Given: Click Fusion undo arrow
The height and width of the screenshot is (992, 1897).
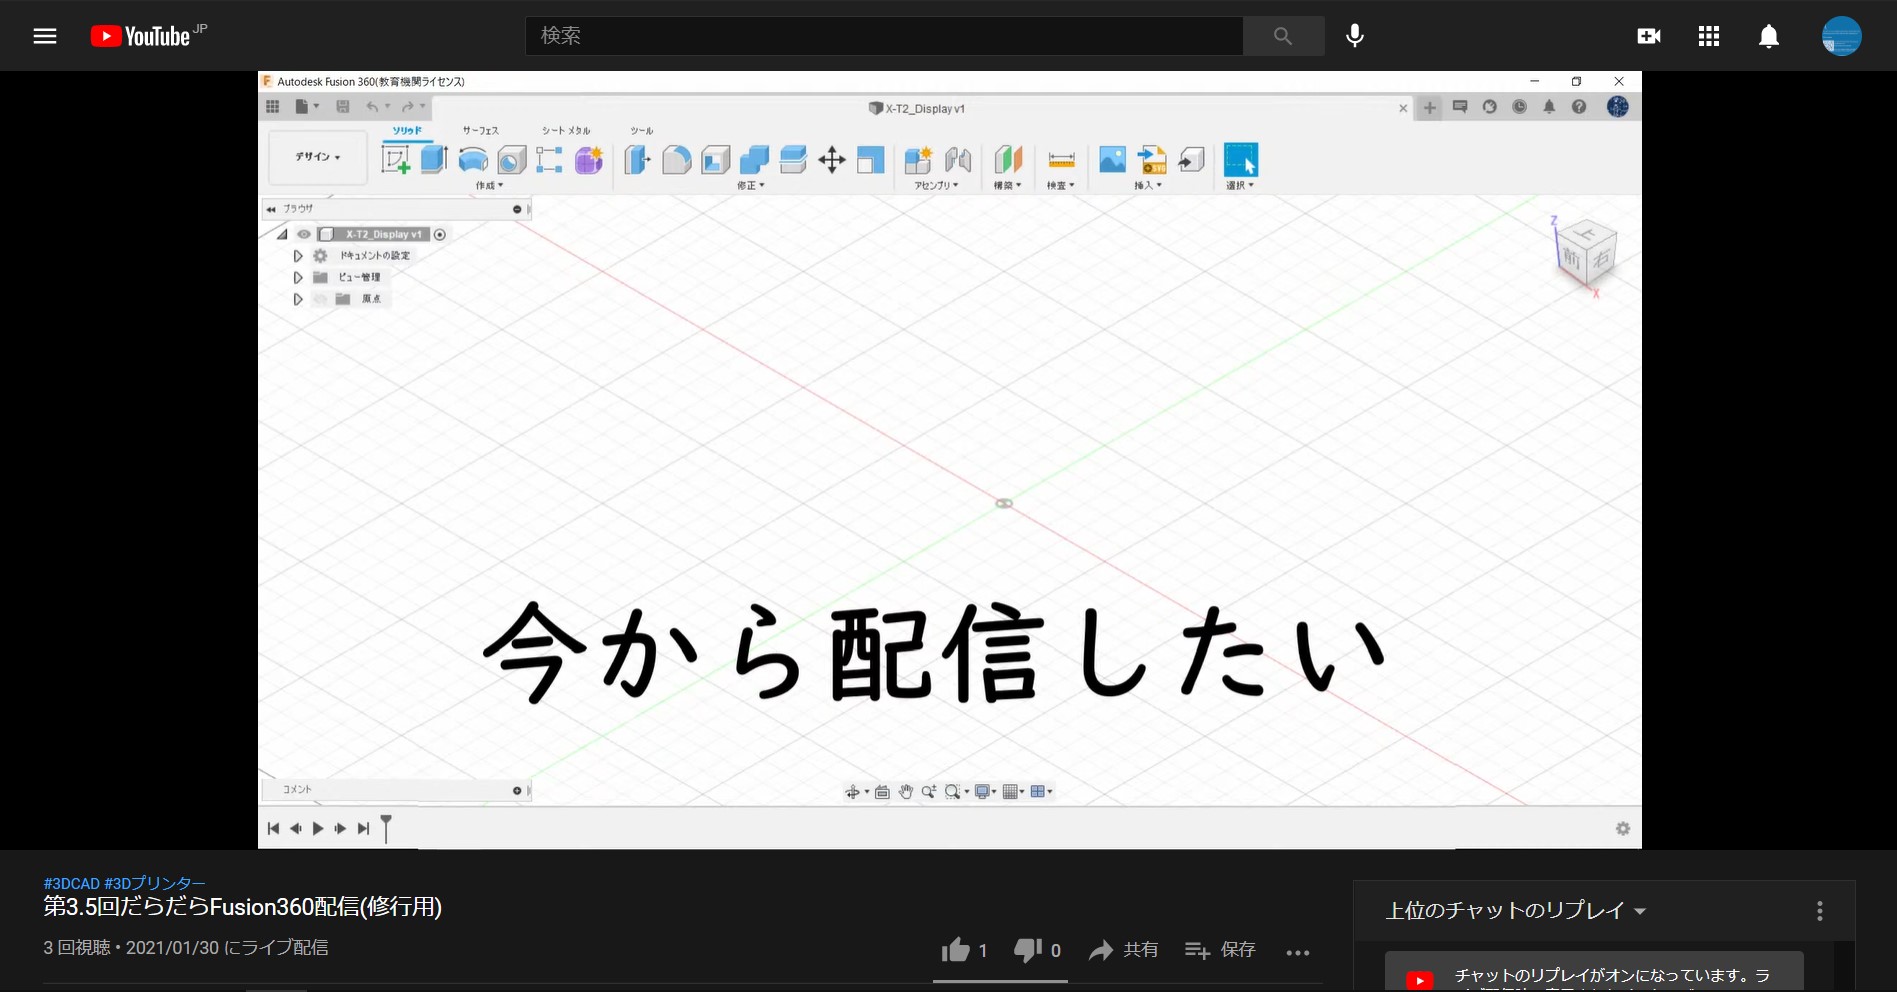Looking at the screenshot, I should pyautogui.click(x=372, y=107).
